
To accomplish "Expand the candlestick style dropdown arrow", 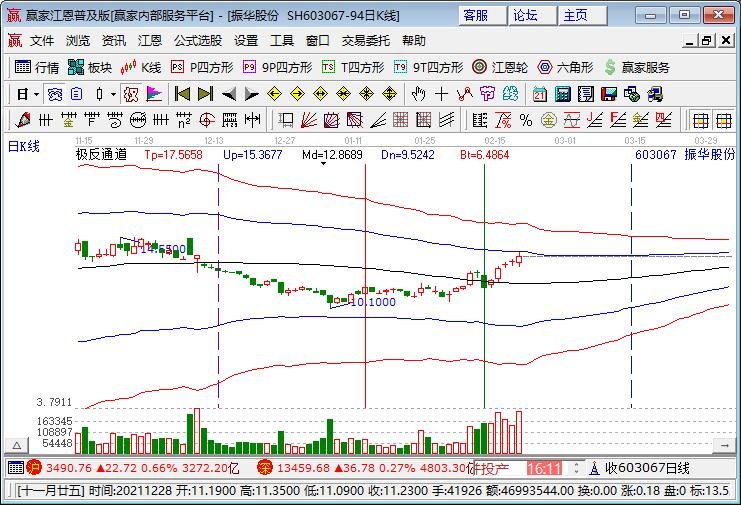I will tap(113, 94).
